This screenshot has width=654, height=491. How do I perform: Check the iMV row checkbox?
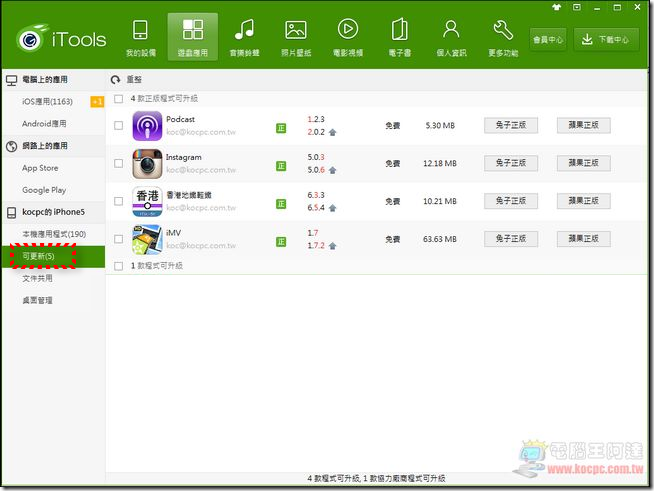[x=118, y=239]
